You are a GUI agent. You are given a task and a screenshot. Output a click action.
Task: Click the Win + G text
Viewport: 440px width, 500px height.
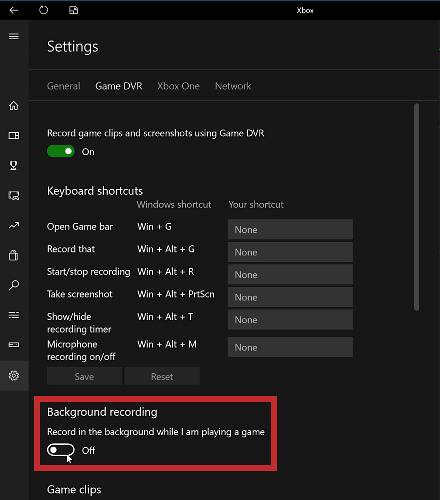point(154,227)
